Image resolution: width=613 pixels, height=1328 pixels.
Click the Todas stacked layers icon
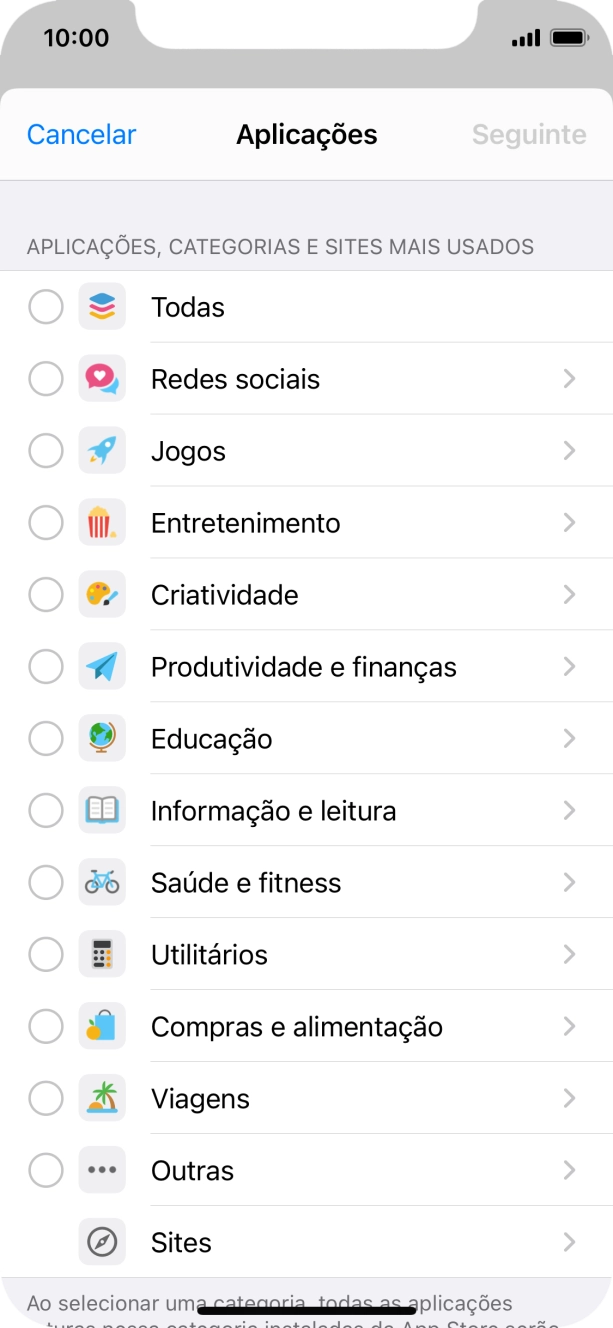coord(102,307)
